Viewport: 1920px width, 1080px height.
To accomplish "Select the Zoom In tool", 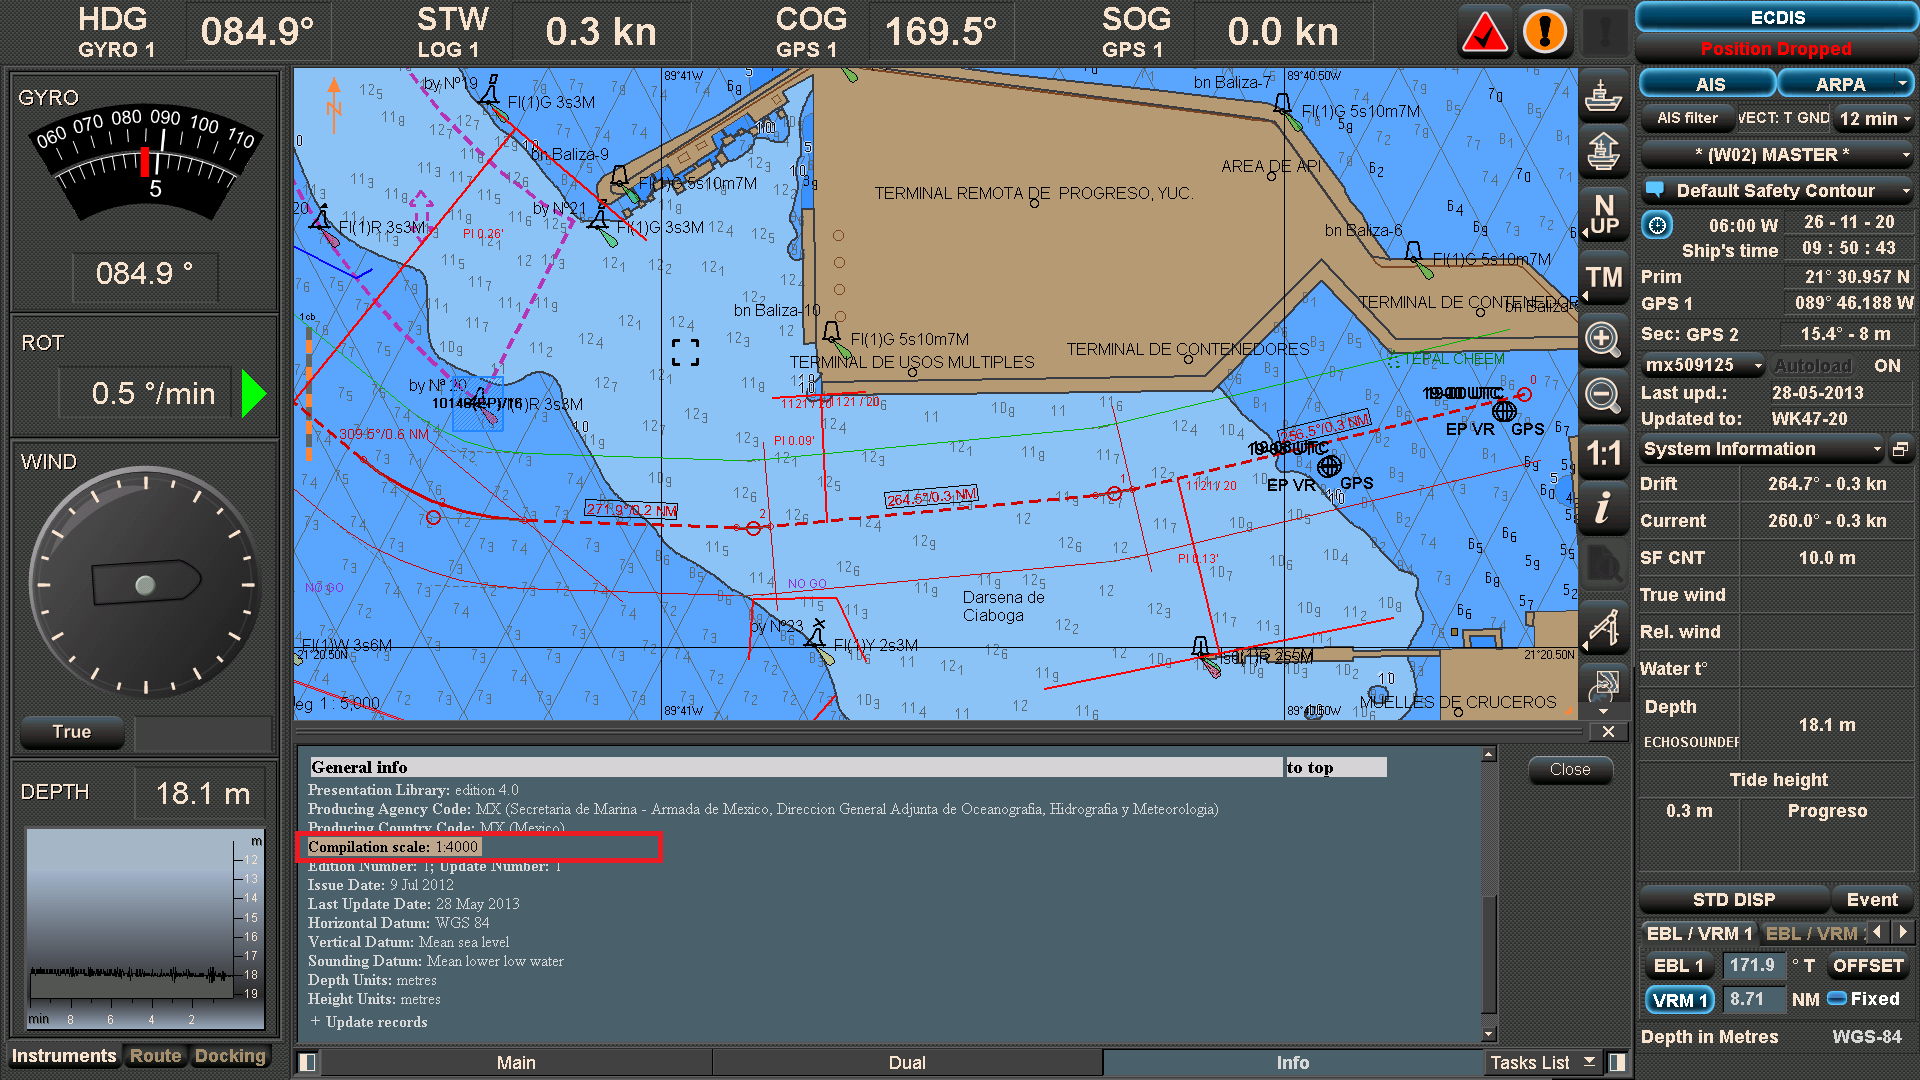I will coord(1604,340).
